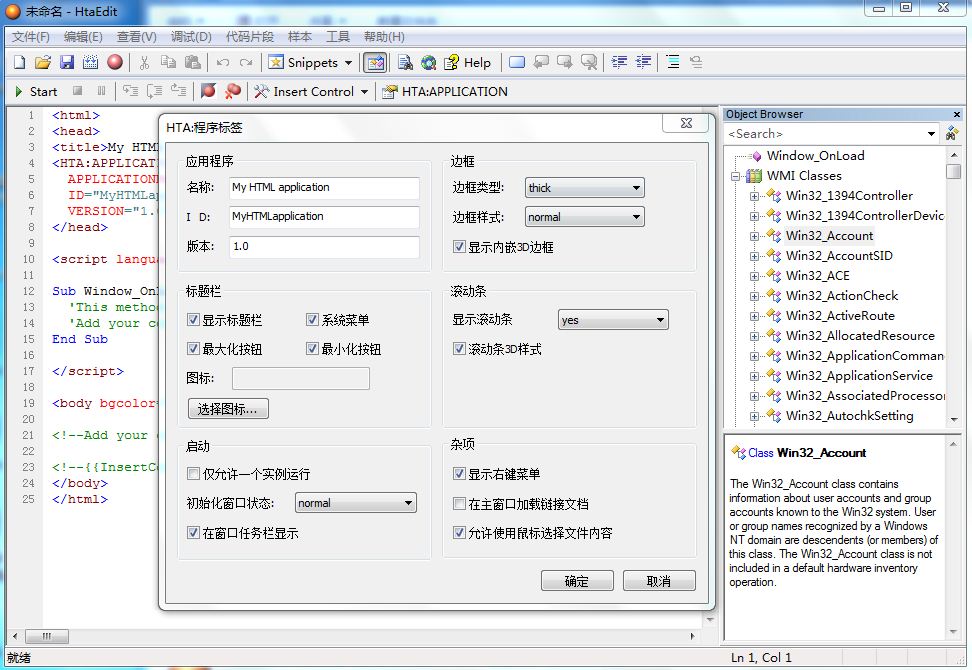Toggle 在窗口任务栏显示 checkbox
972x670 pixels.
(x=193, y=533)
